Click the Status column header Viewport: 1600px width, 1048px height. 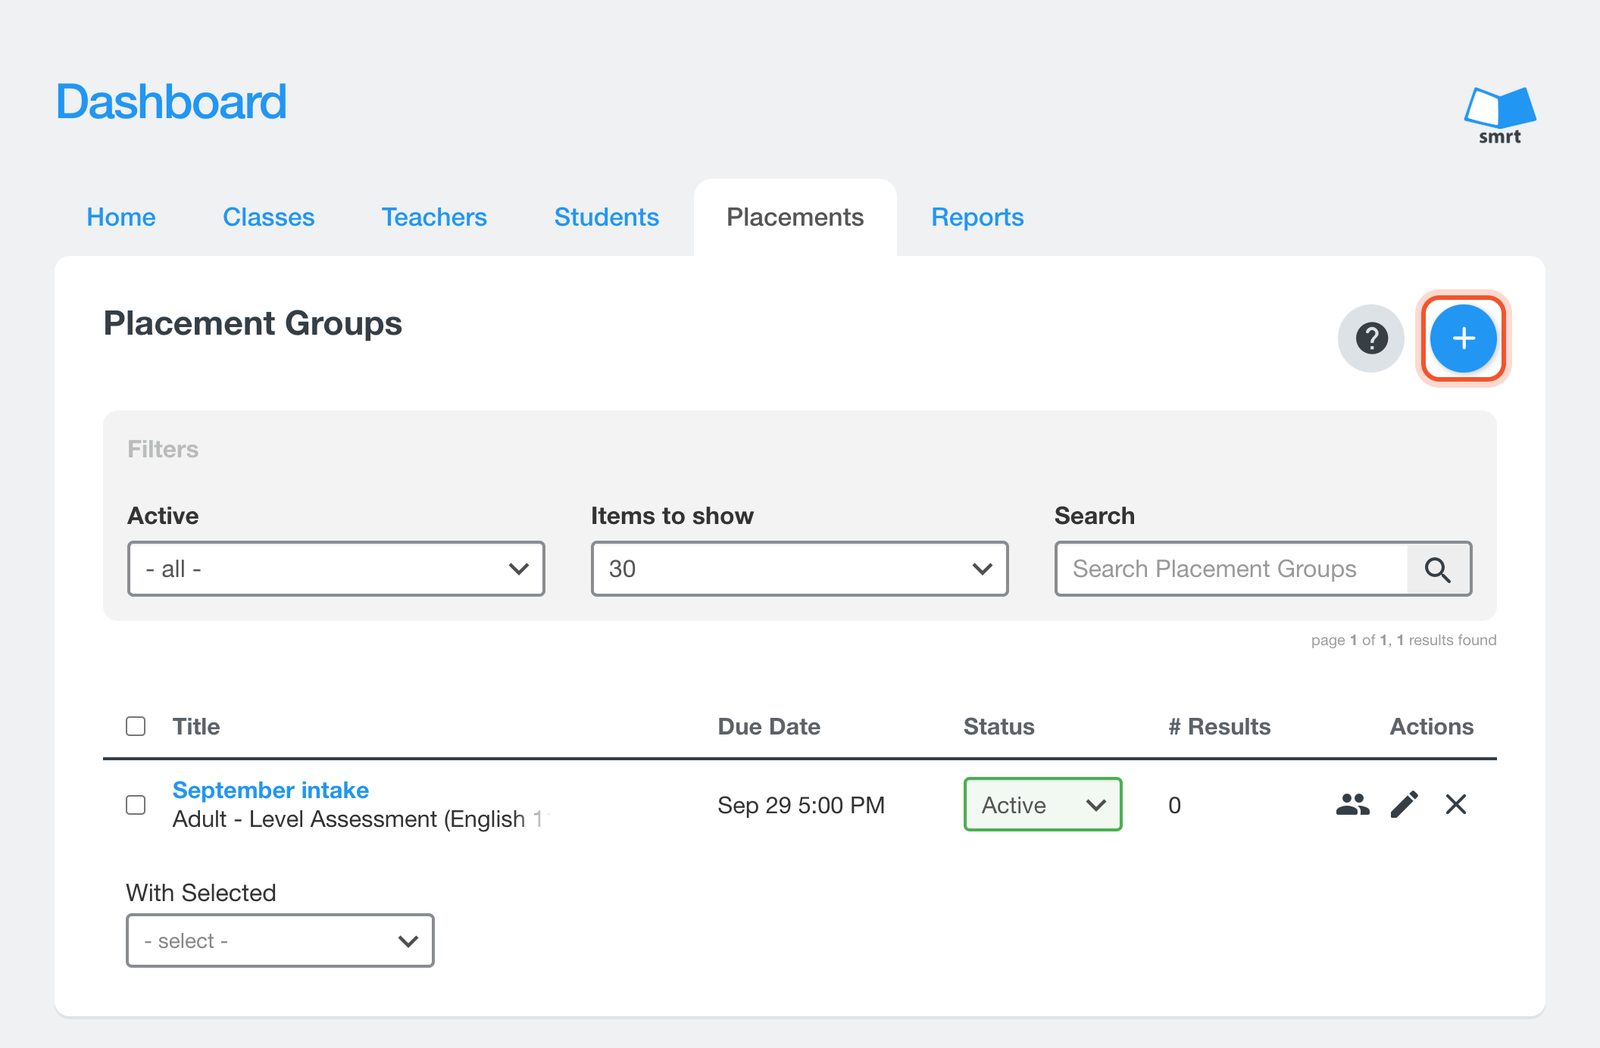click(999, 727)
